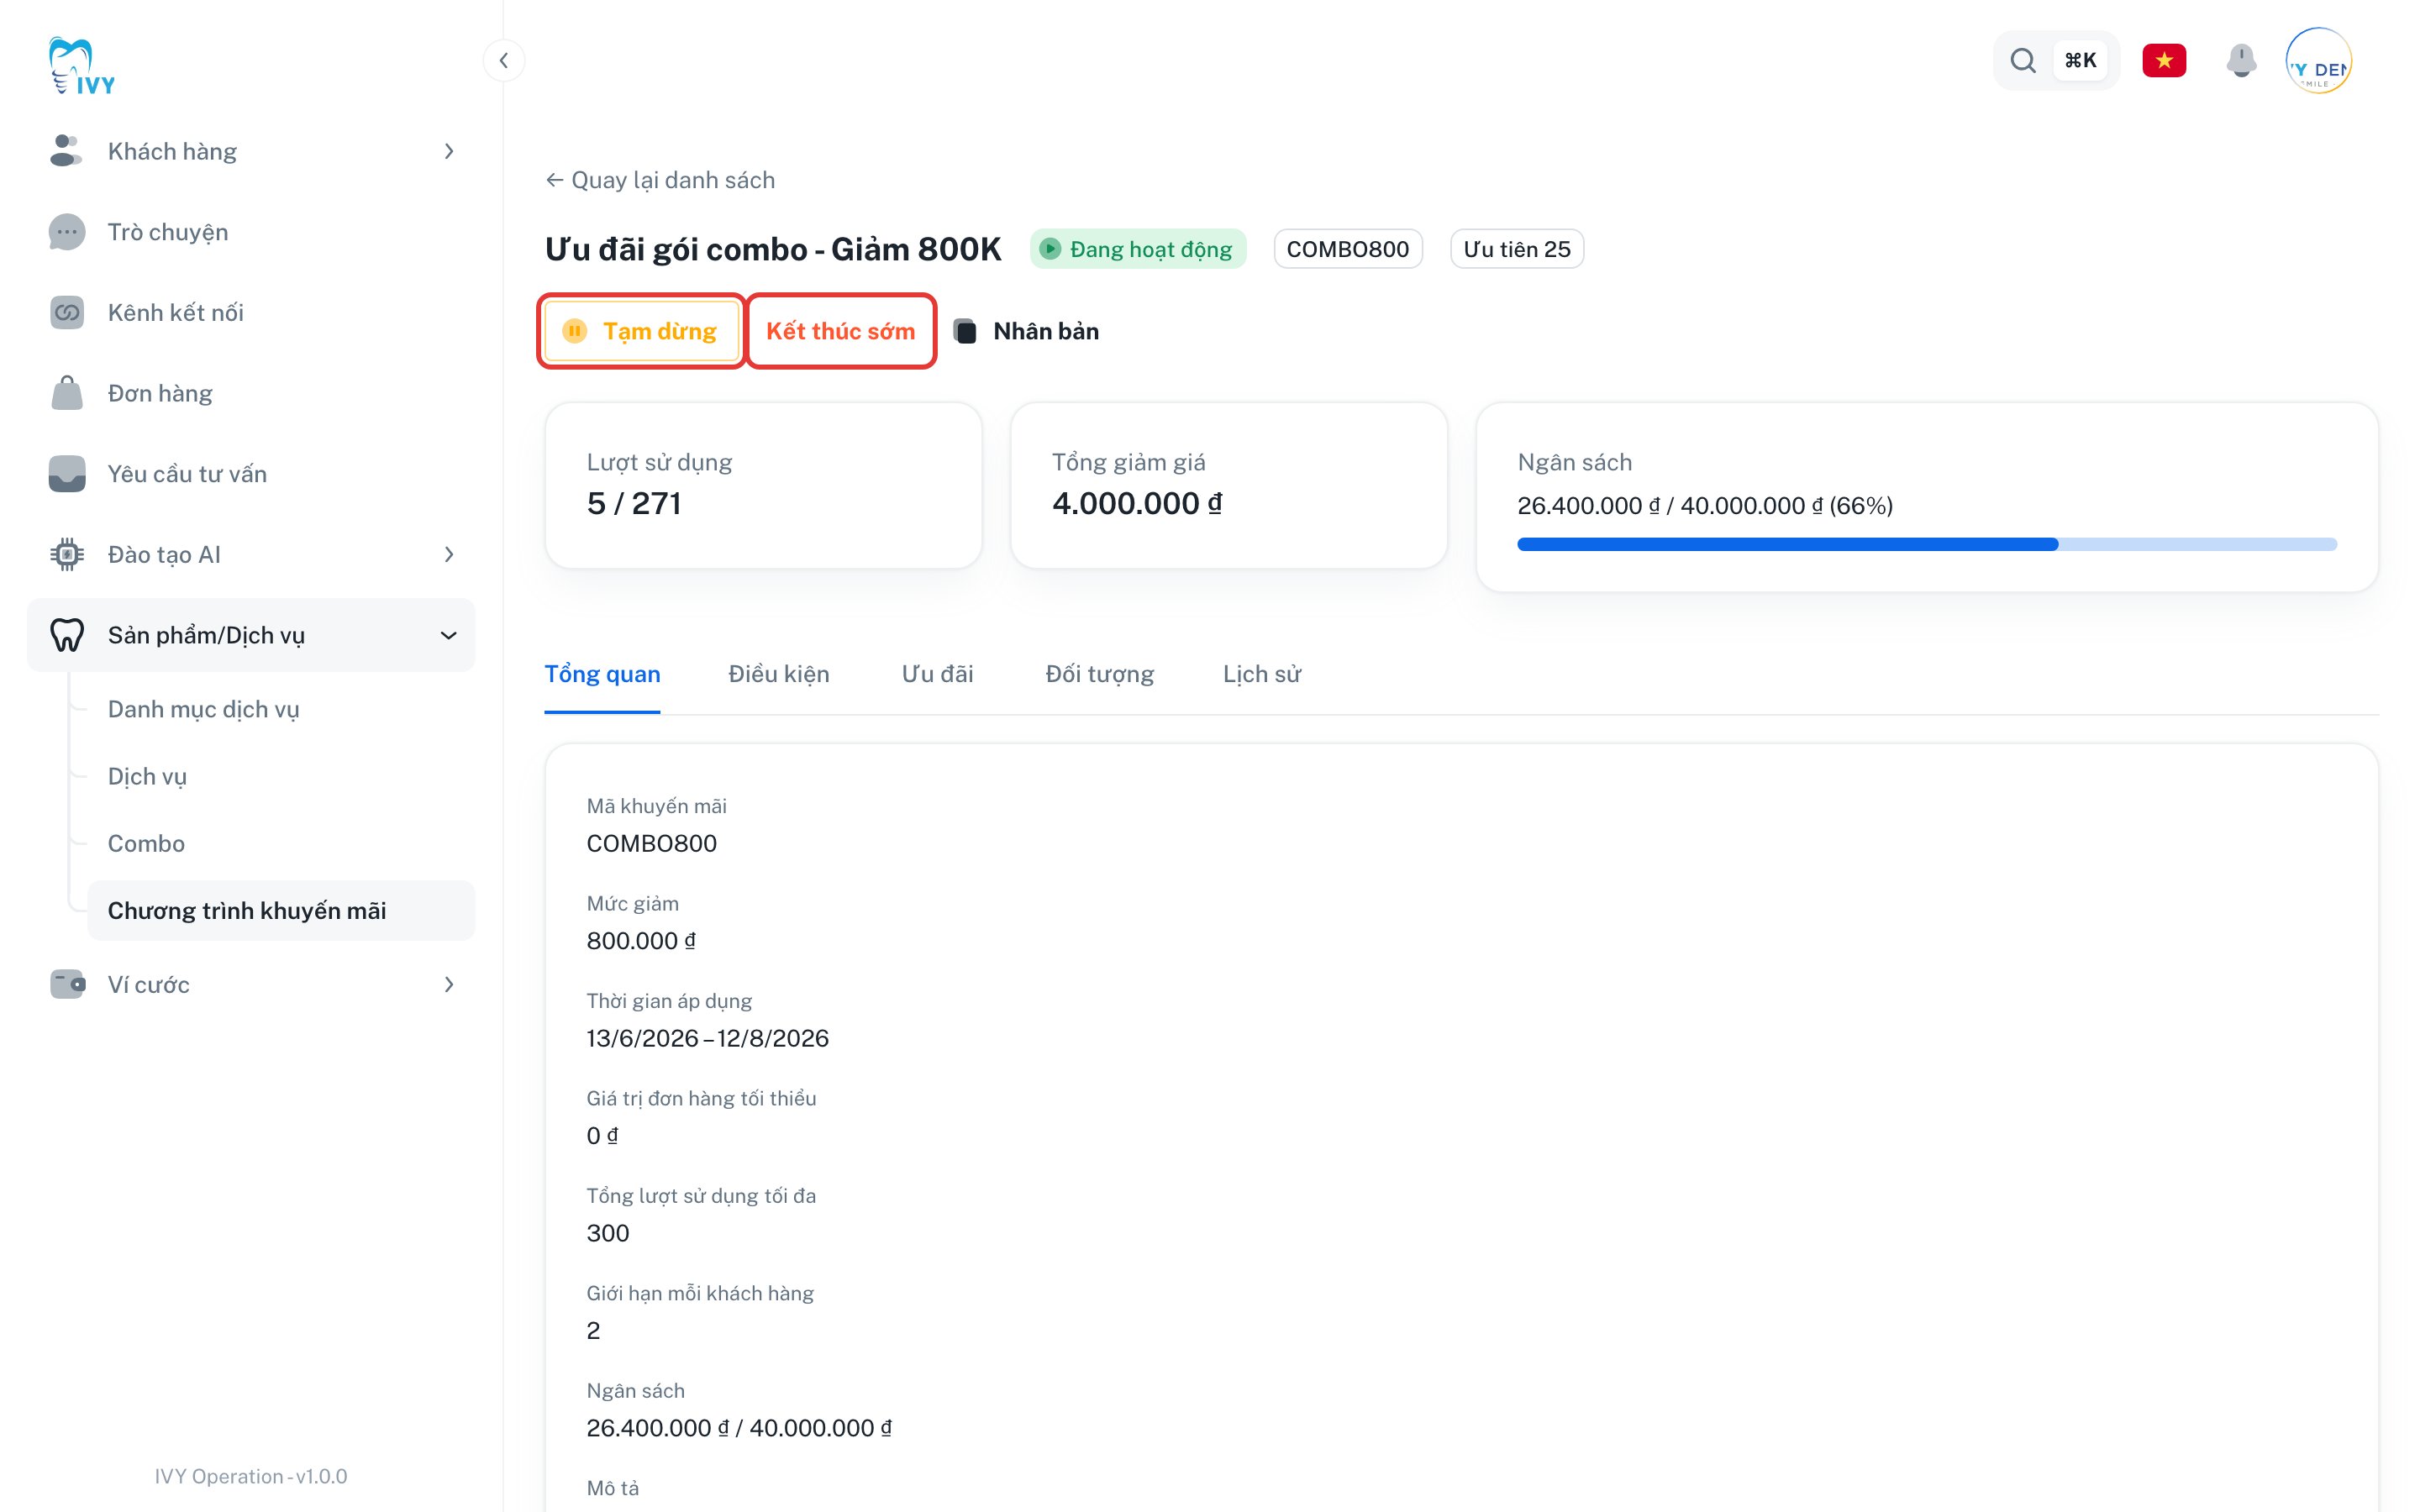This screenshot has width=2420, height=1512.
Task: Click Tổng lượt sử dụng tối đa value 300
Action: coord(608,1233)
